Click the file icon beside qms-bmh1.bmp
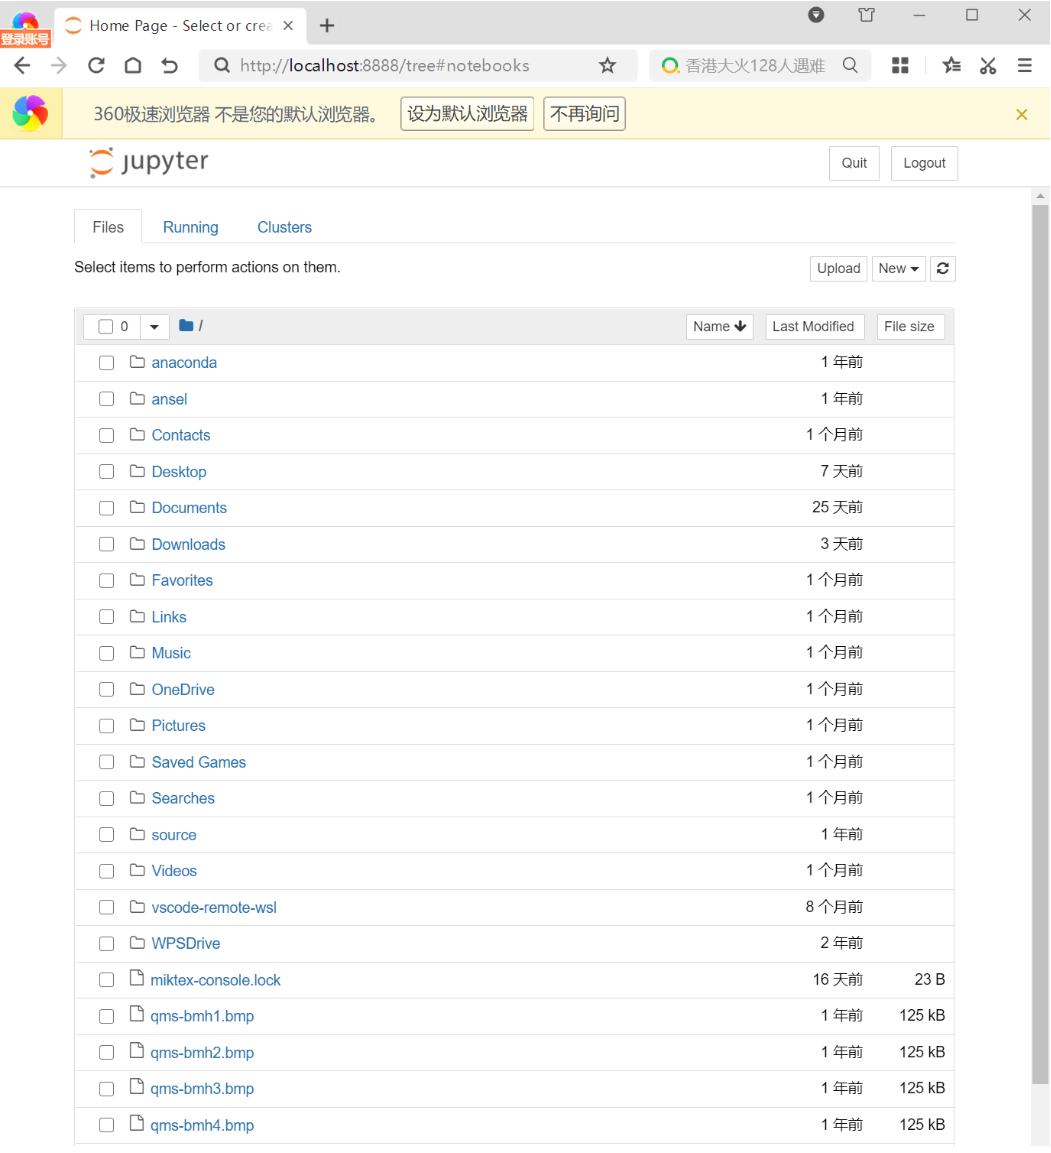Screen dimensions: 1051x1153 click(136, 1015)
